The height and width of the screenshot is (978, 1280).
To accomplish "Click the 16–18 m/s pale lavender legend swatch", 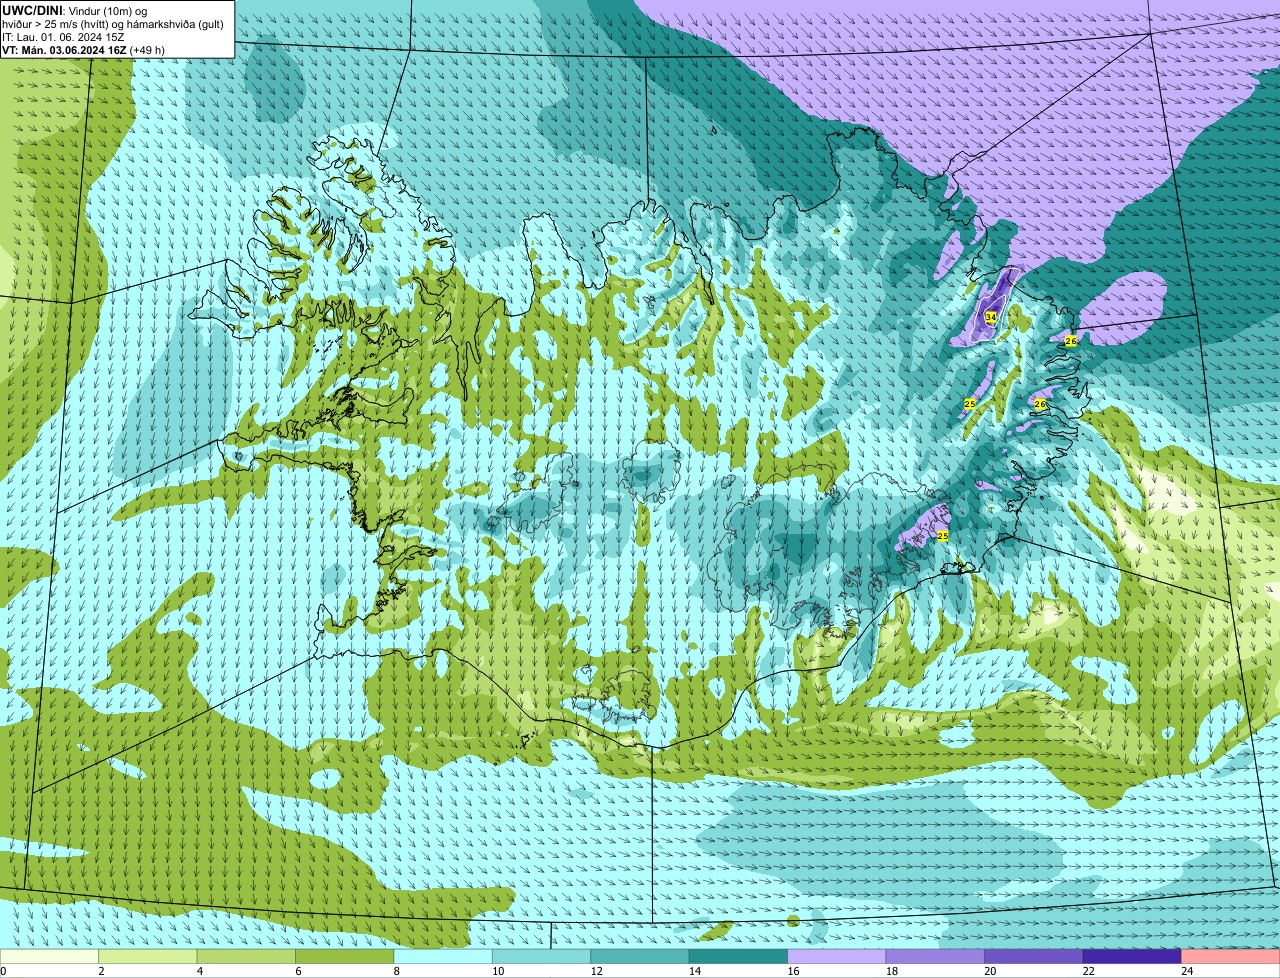I will click(837, 956).
